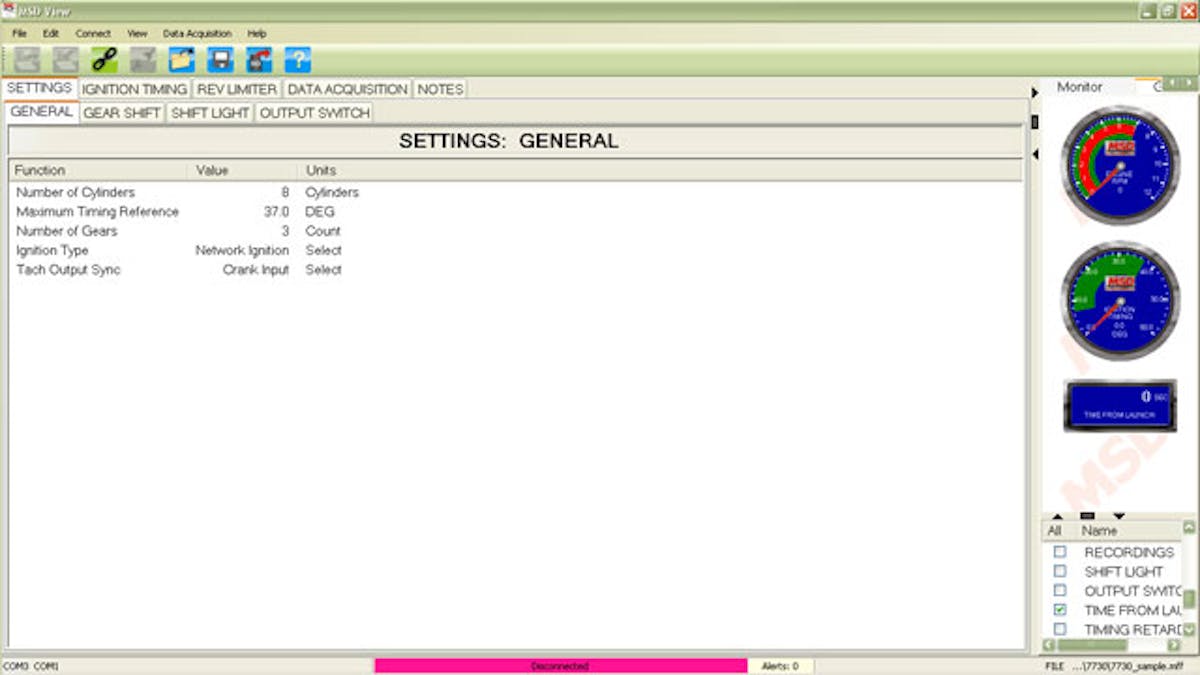Click the Name column header in monitor list

[1100, 531]
